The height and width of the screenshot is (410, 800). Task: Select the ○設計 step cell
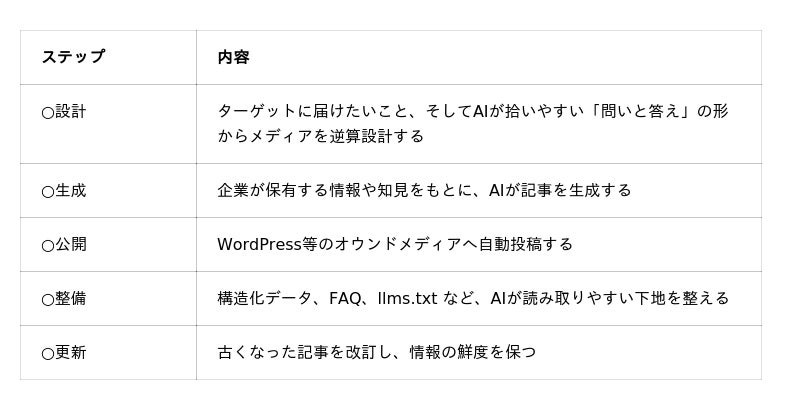point(108,124)
